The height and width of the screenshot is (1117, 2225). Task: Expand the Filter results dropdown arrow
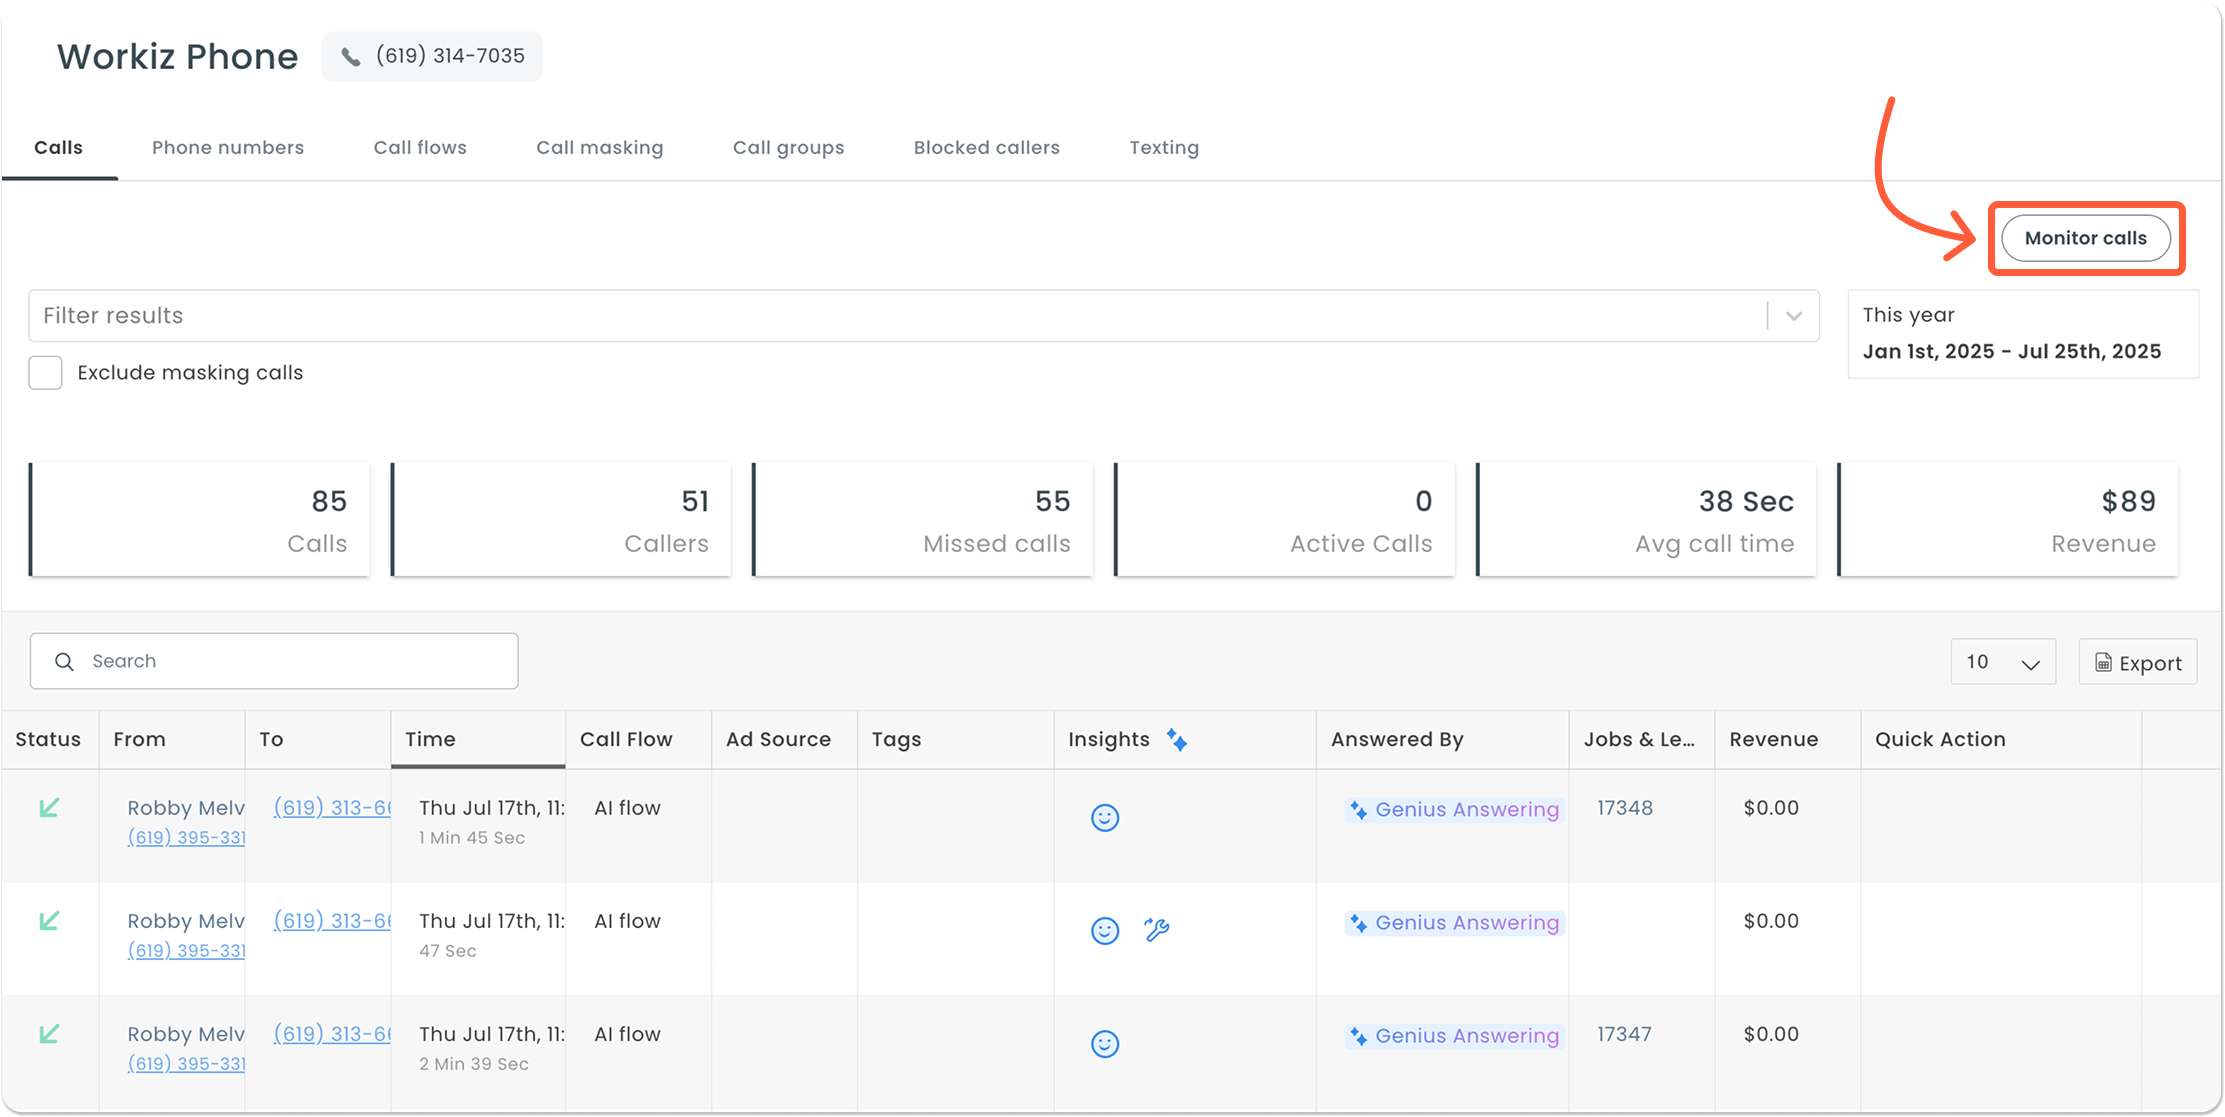(x=1794, y=316)
